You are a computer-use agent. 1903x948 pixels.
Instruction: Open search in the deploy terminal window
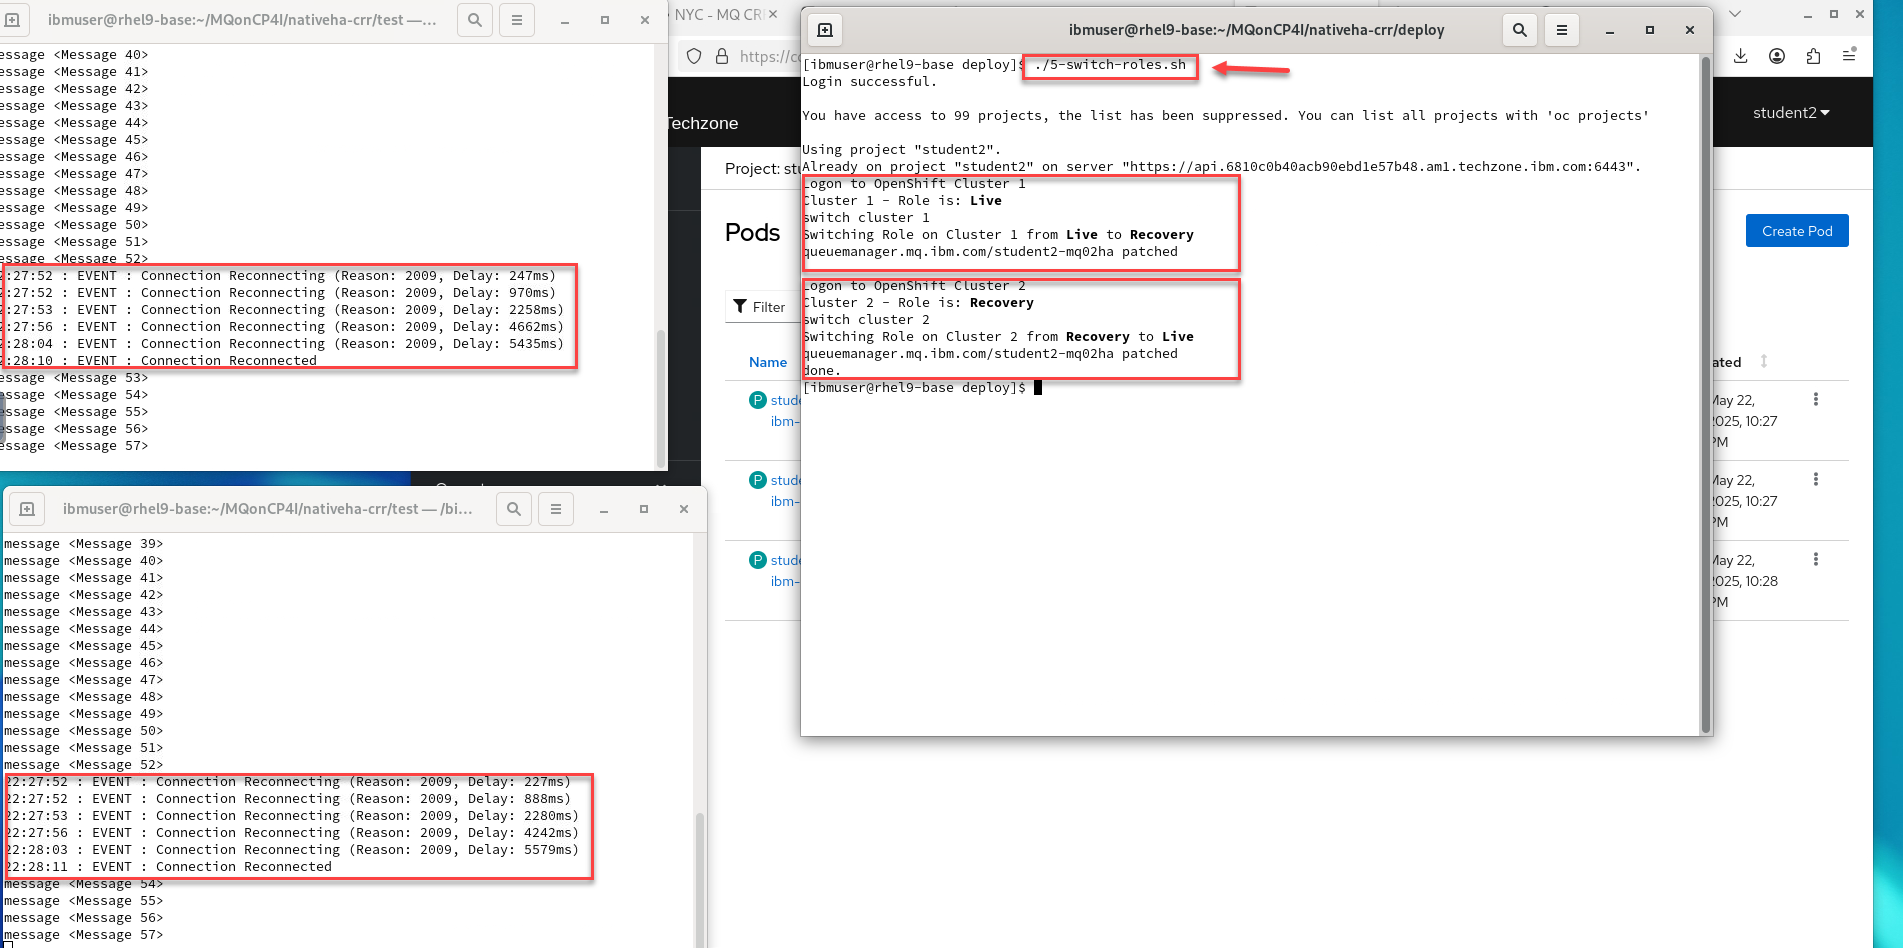1519,30
